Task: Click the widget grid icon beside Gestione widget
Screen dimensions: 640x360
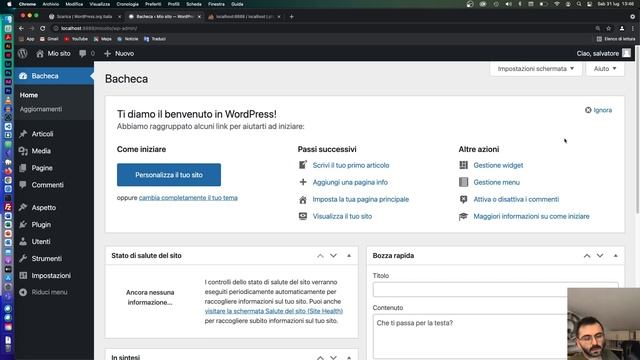Action: [463, 165]
